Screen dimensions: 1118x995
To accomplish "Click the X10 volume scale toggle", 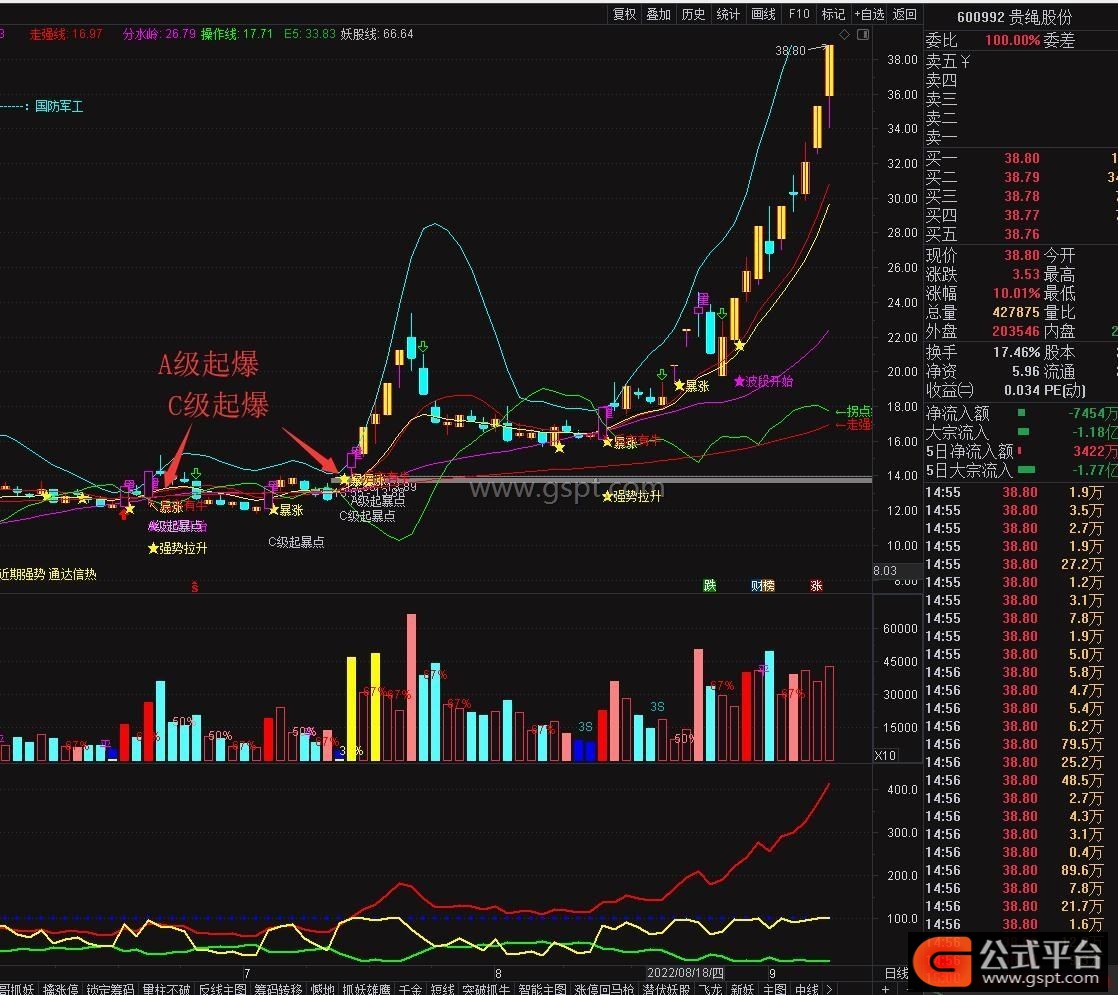I will (886, 755).
